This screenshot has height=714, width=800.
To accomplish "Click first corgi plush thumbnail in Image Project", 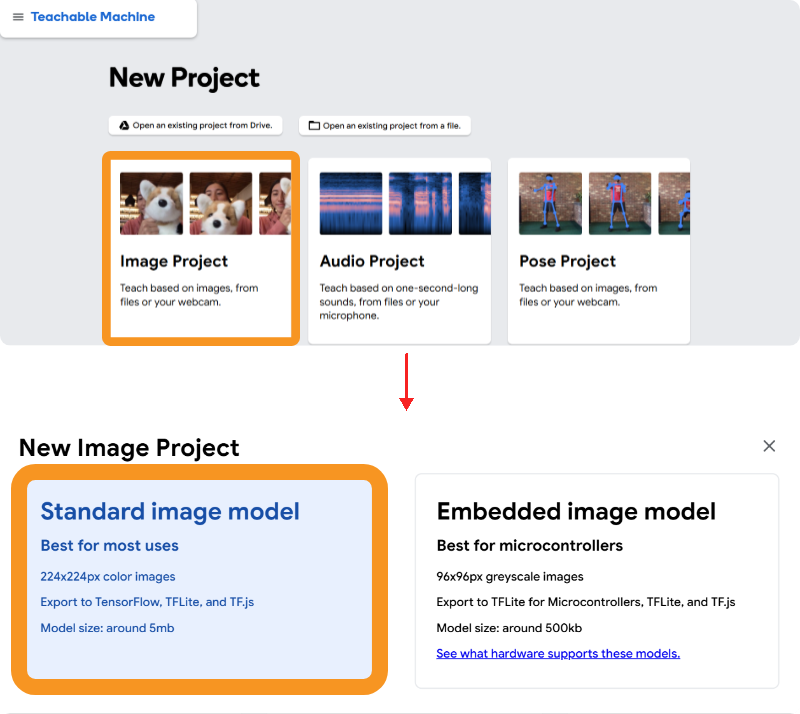I will pyautogui.click(x=152, y=204).
